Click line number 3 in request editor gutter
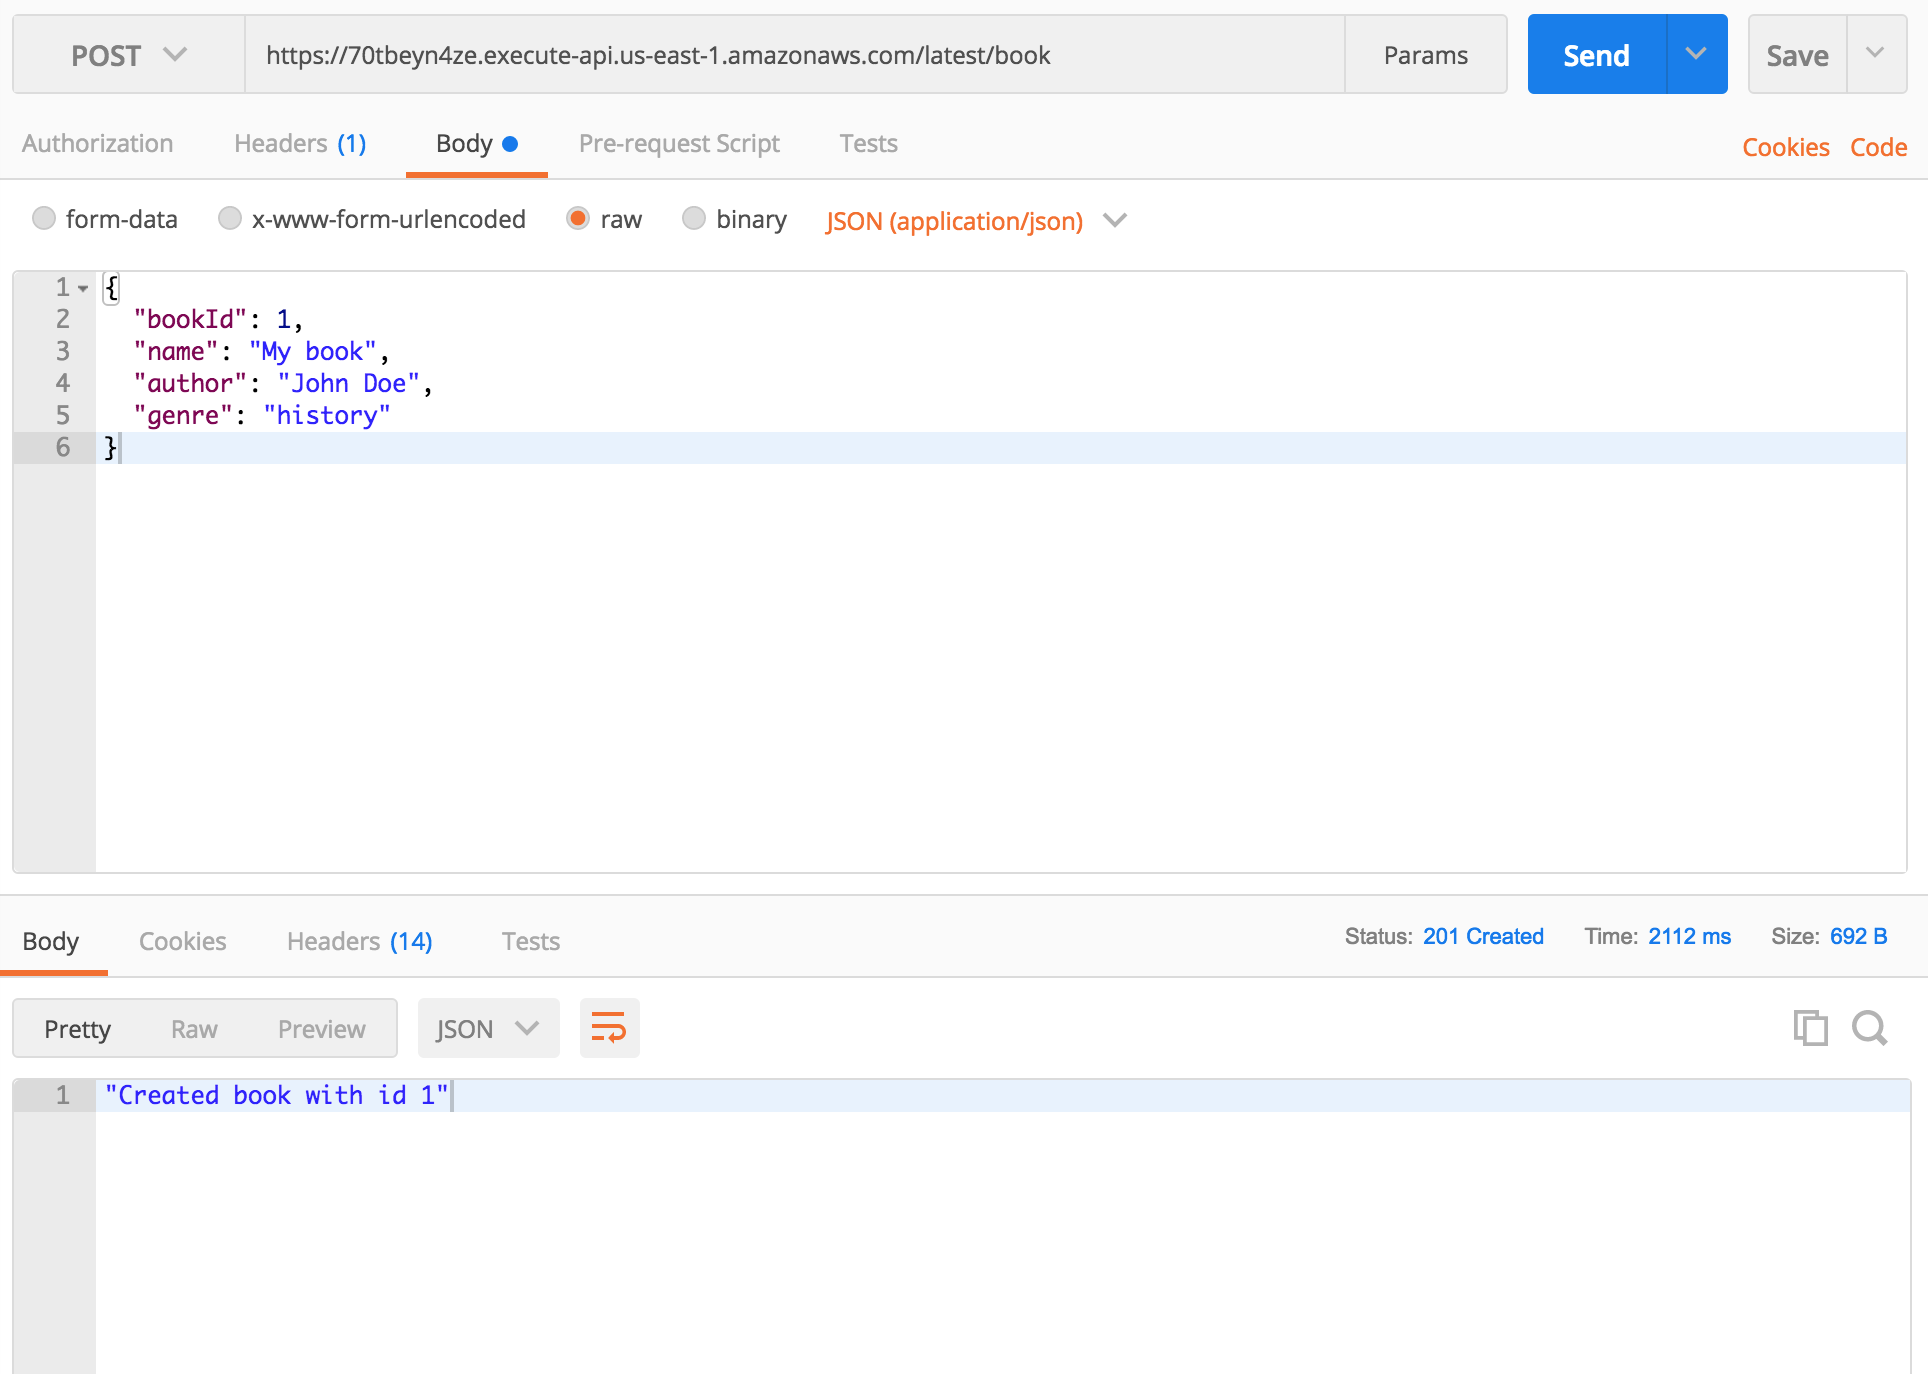 [62, 351]
